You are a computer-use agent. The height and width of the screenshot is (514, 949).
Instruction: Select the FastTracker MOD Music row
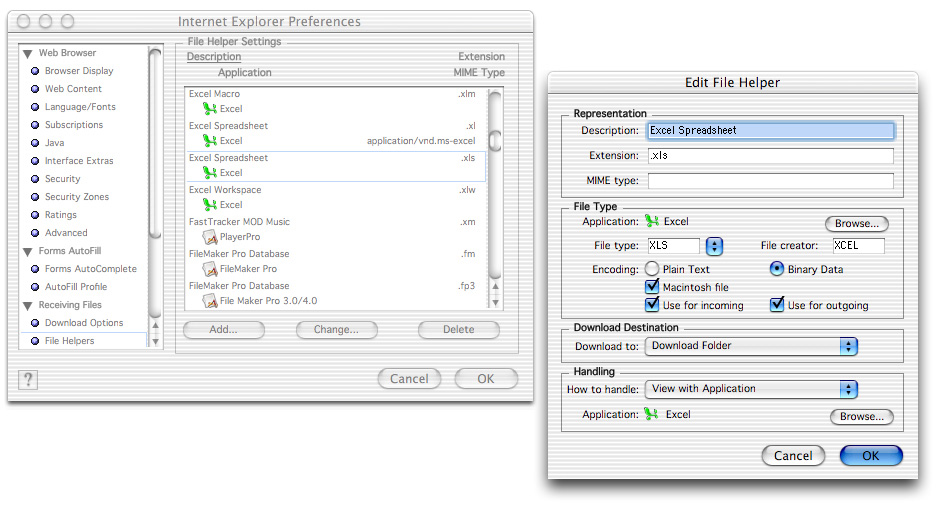click(x=336, y=230)
